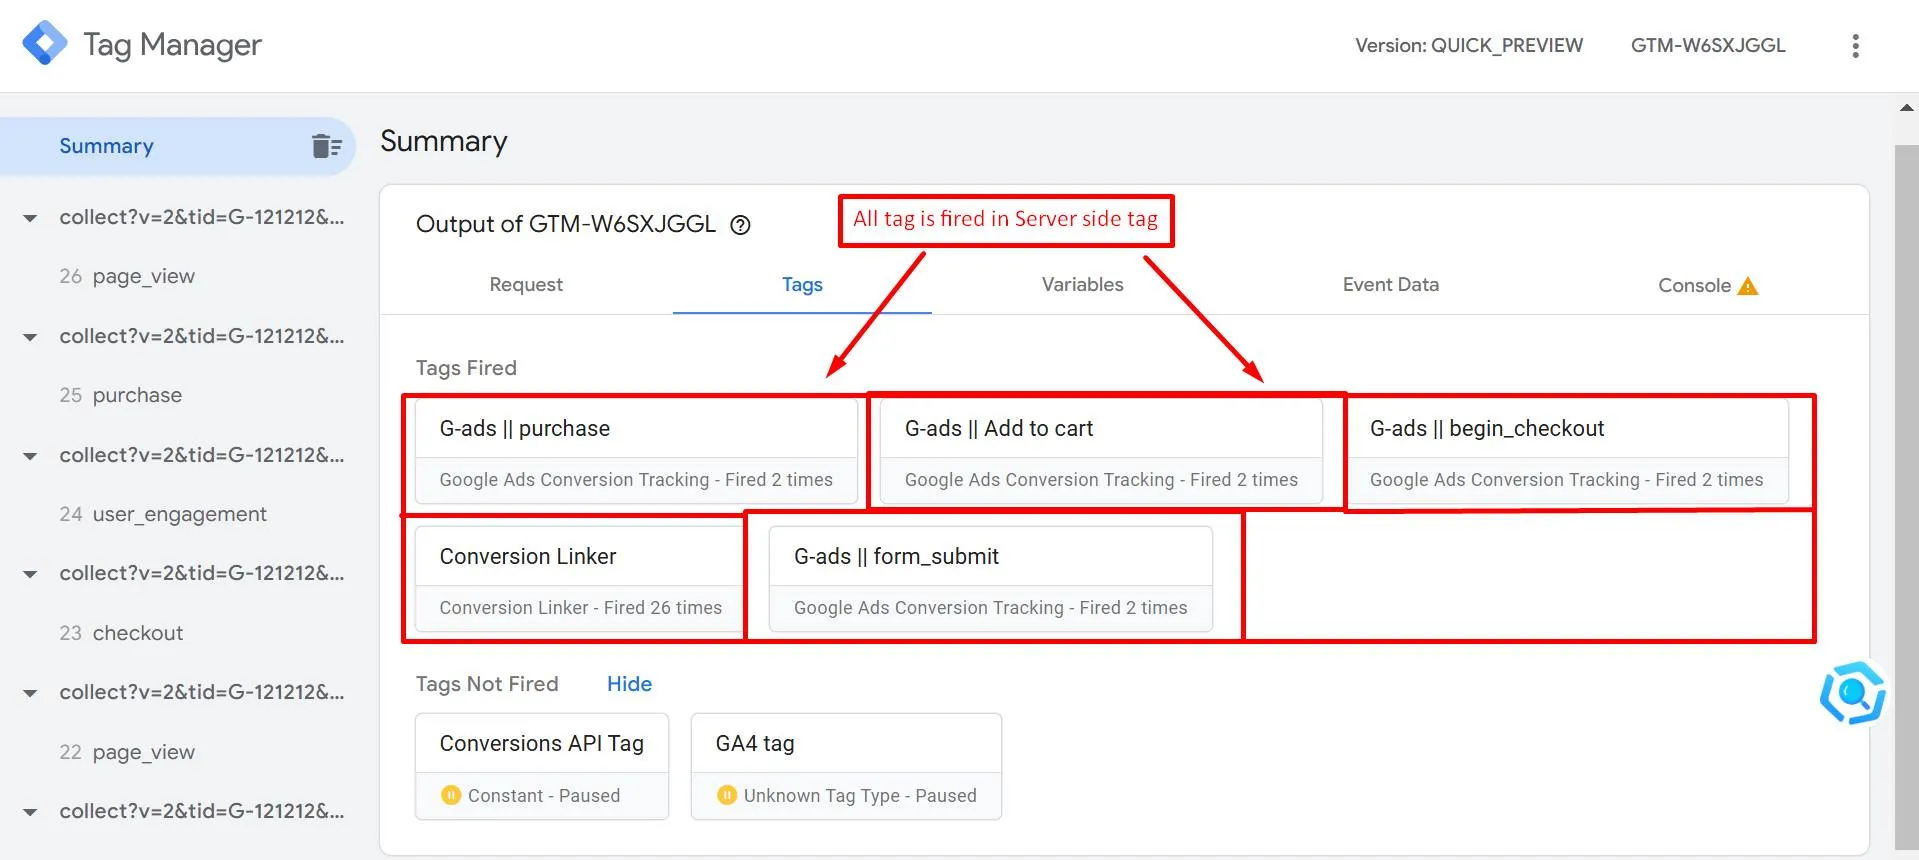Image resolution: width=1919 pixels, height=860 pixels.
Task: Click the Console warning triangle icon
Action: (x=1748, y=286)
